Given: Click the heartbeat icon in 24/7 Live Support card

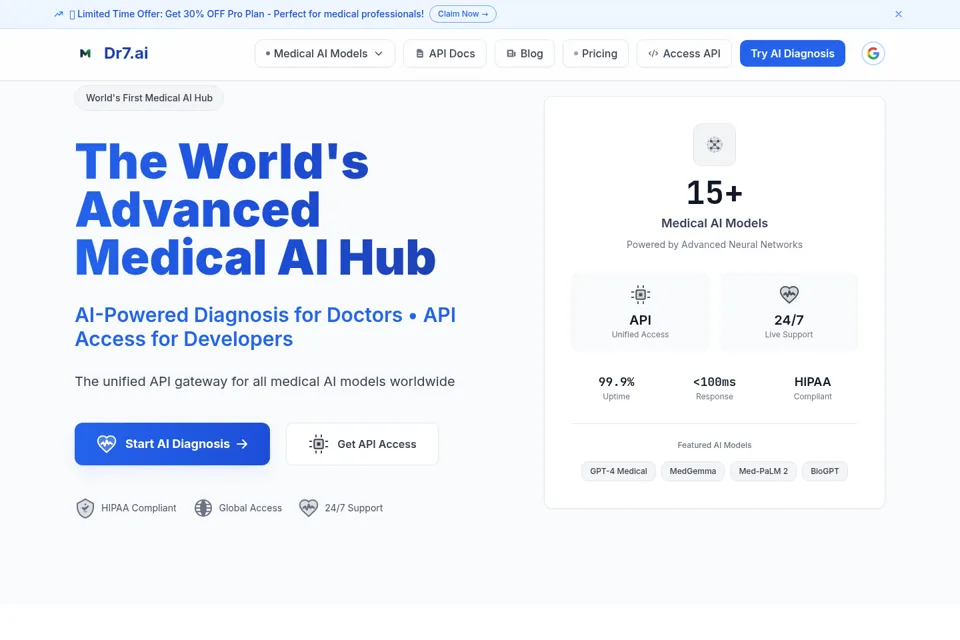Looking at the screenshot, I should pos(789,295).
